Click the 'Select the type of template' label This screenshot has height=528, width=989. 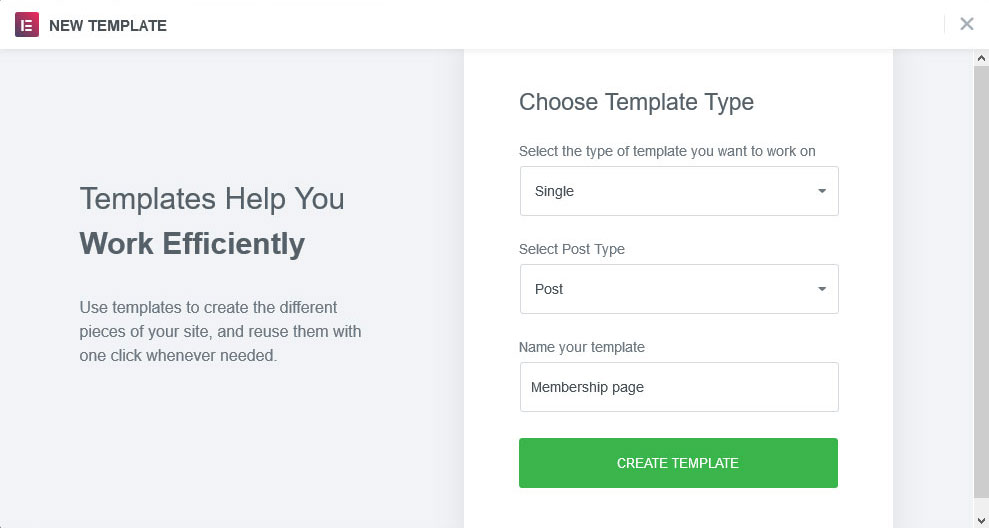click(667, 151)
